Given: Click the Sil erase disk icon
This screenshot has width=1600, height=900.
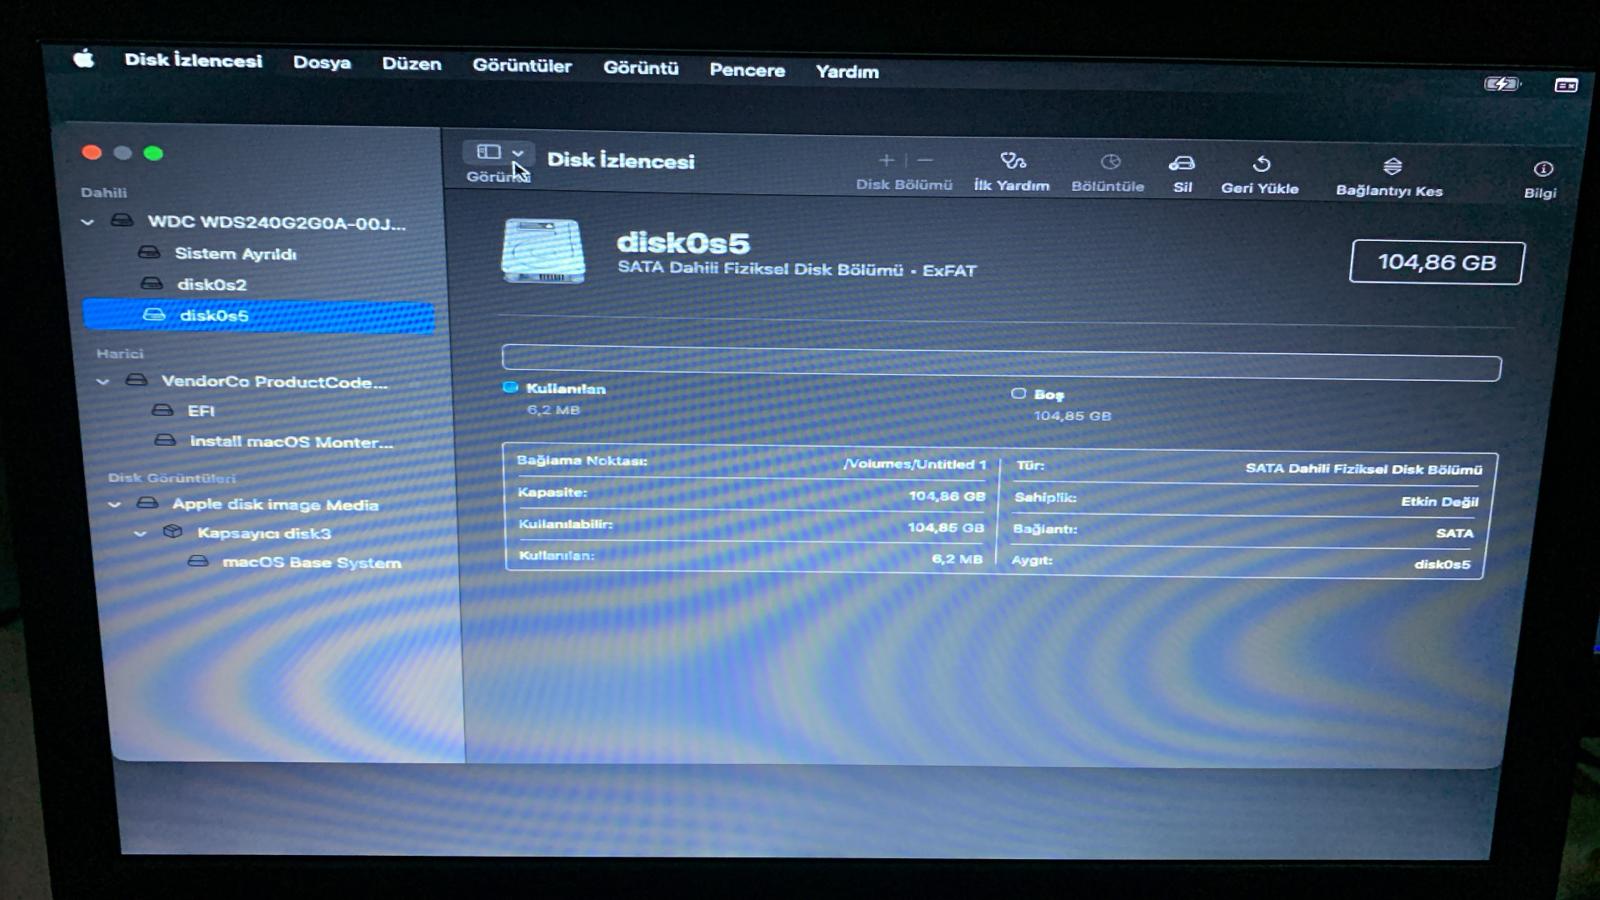Looking at the screenshot, I should click(x=1182, y=163).
